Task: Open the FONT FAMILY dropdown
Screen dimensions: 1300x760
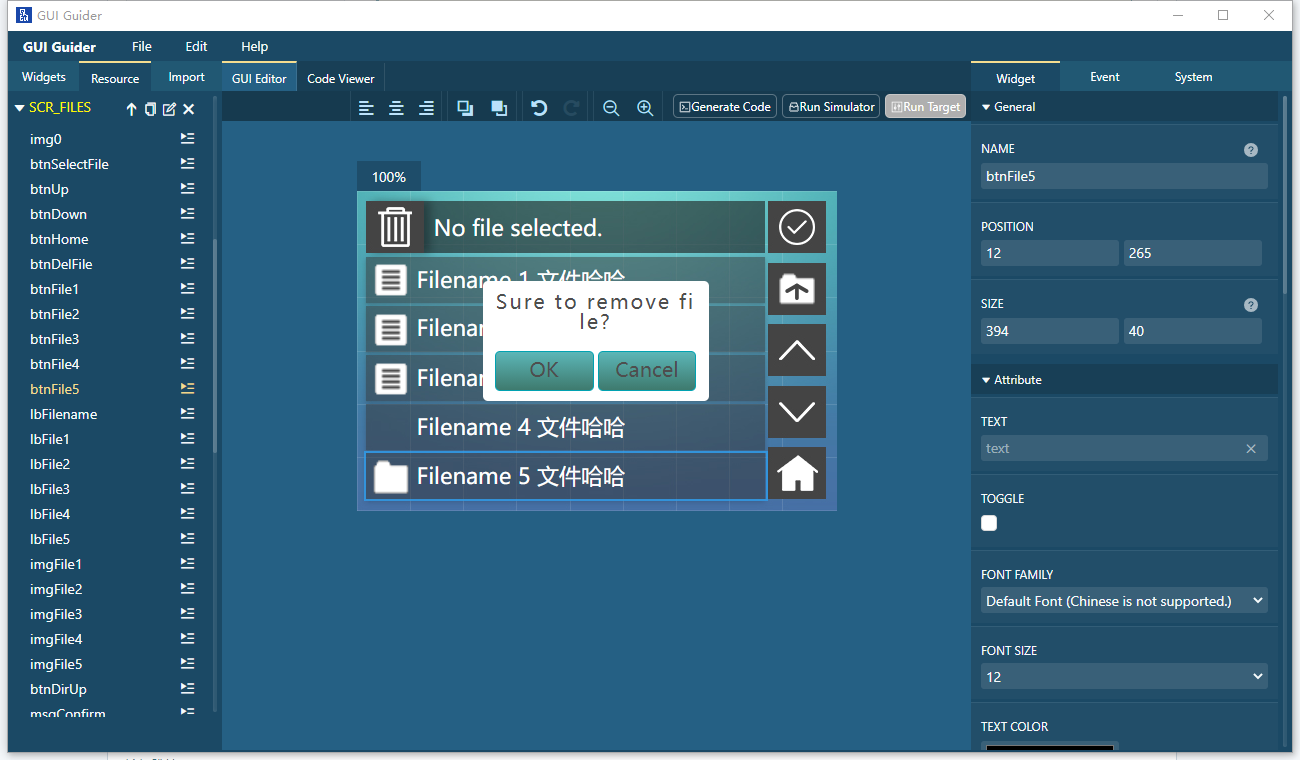Action: (x=1124, y=601)
